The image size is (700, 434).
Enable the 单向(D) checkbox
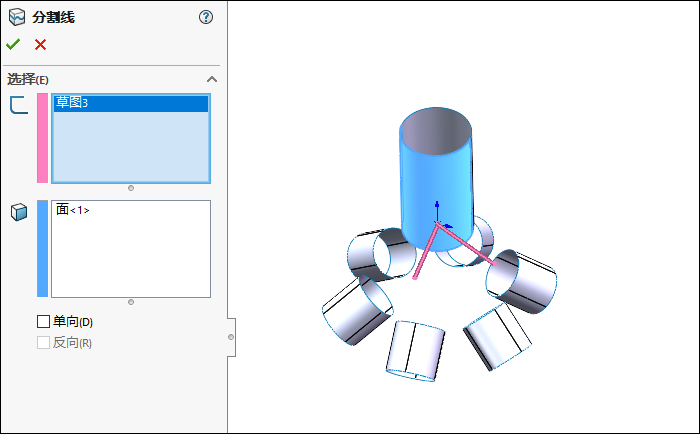tap(43, 321)
